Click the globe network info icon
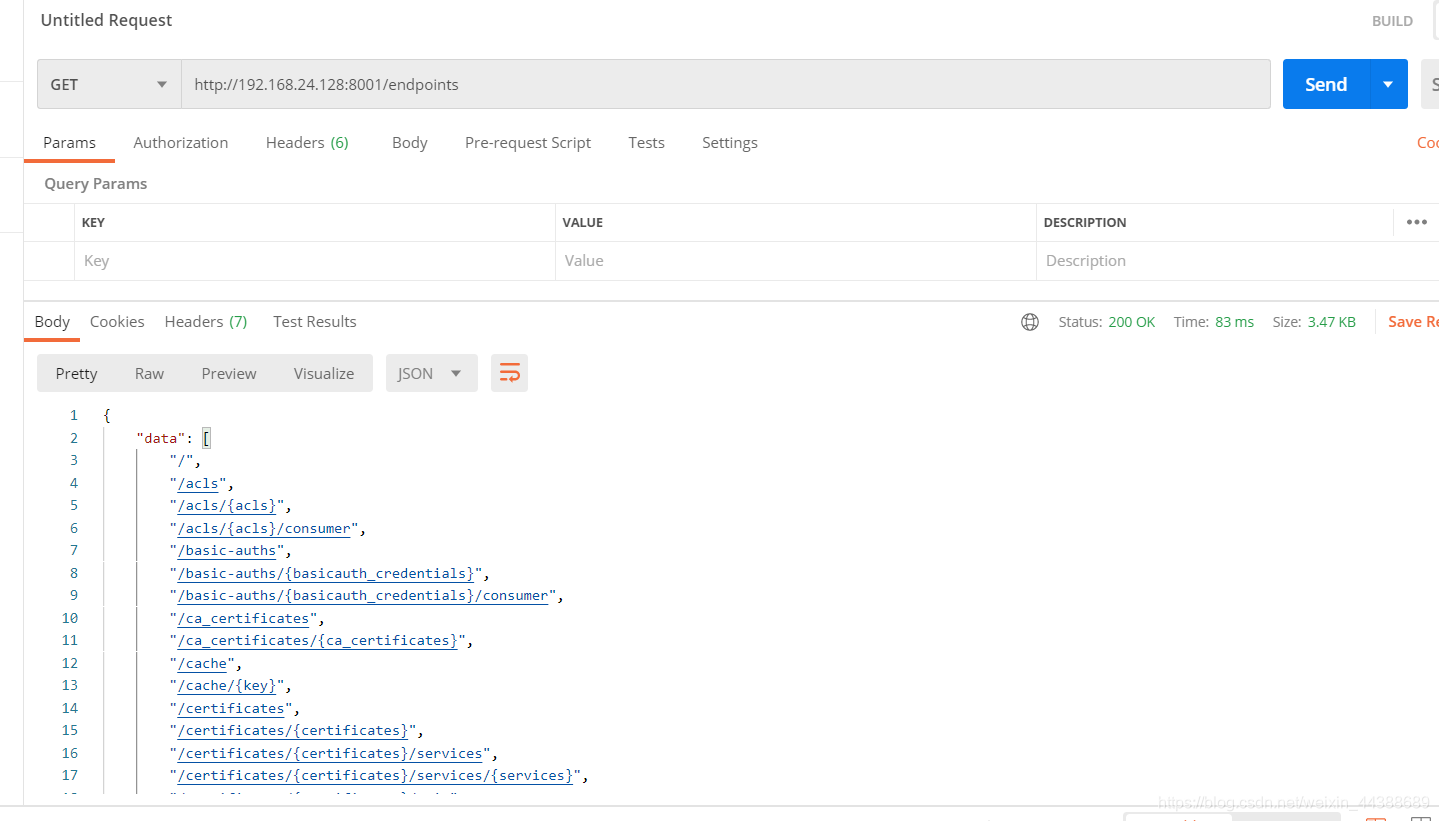Viewport: 1439px width, 821px height. coord(1030,322)
